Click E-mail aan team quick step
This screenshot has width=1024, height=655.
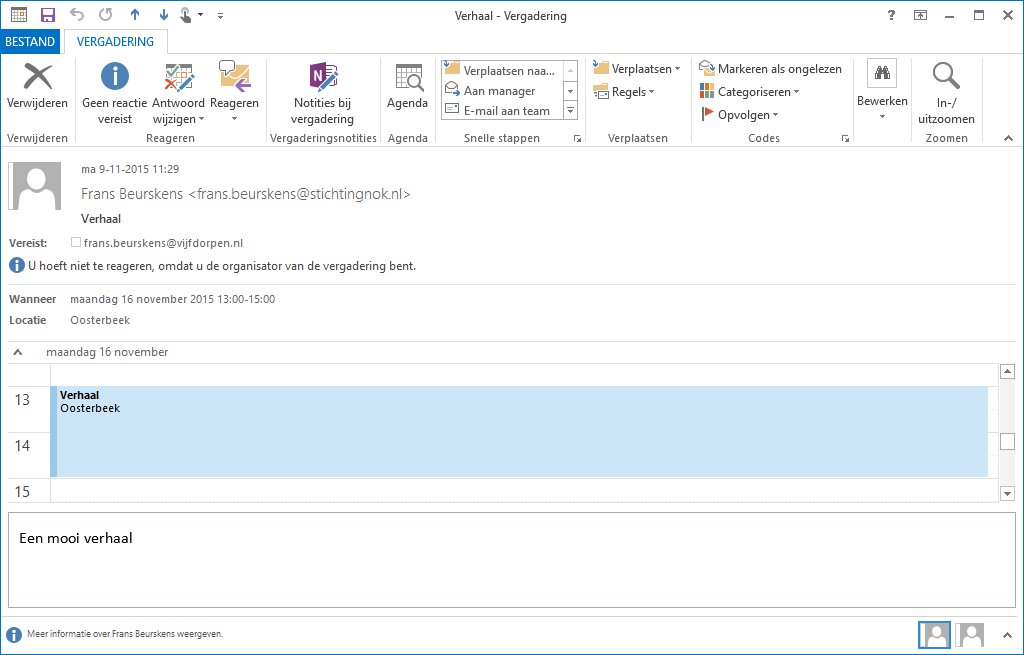pyautogui.click(x=500, y=110)
